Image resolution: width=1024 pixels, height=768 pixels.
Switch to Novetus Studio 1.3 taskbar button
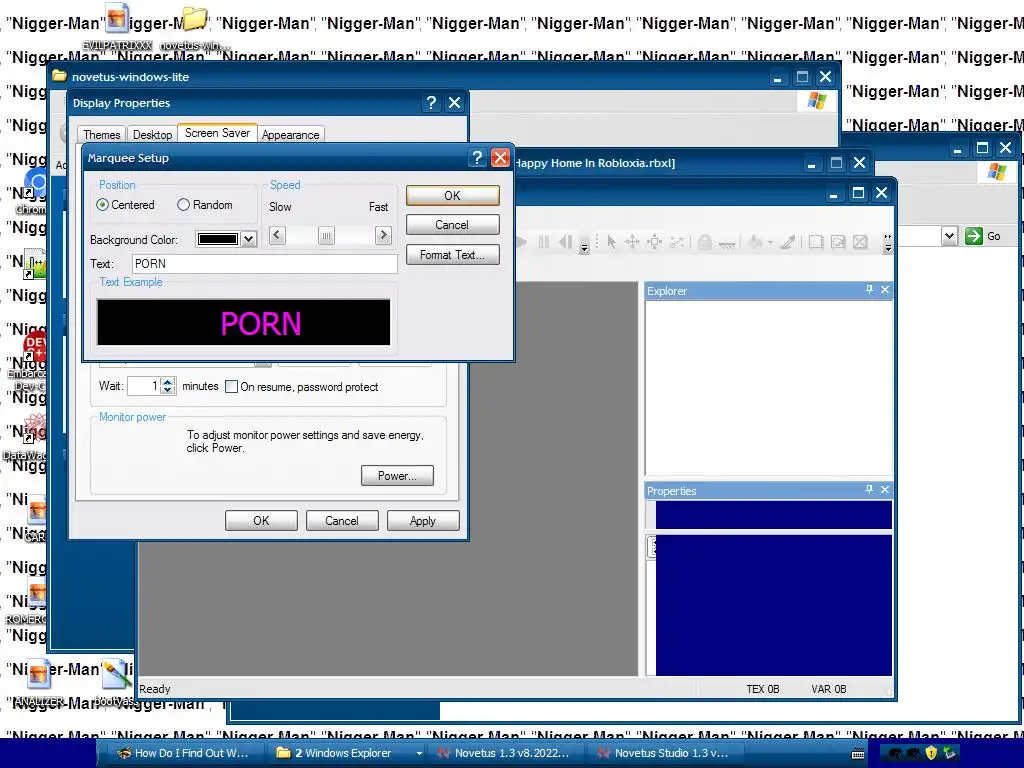tap(664, 753)
